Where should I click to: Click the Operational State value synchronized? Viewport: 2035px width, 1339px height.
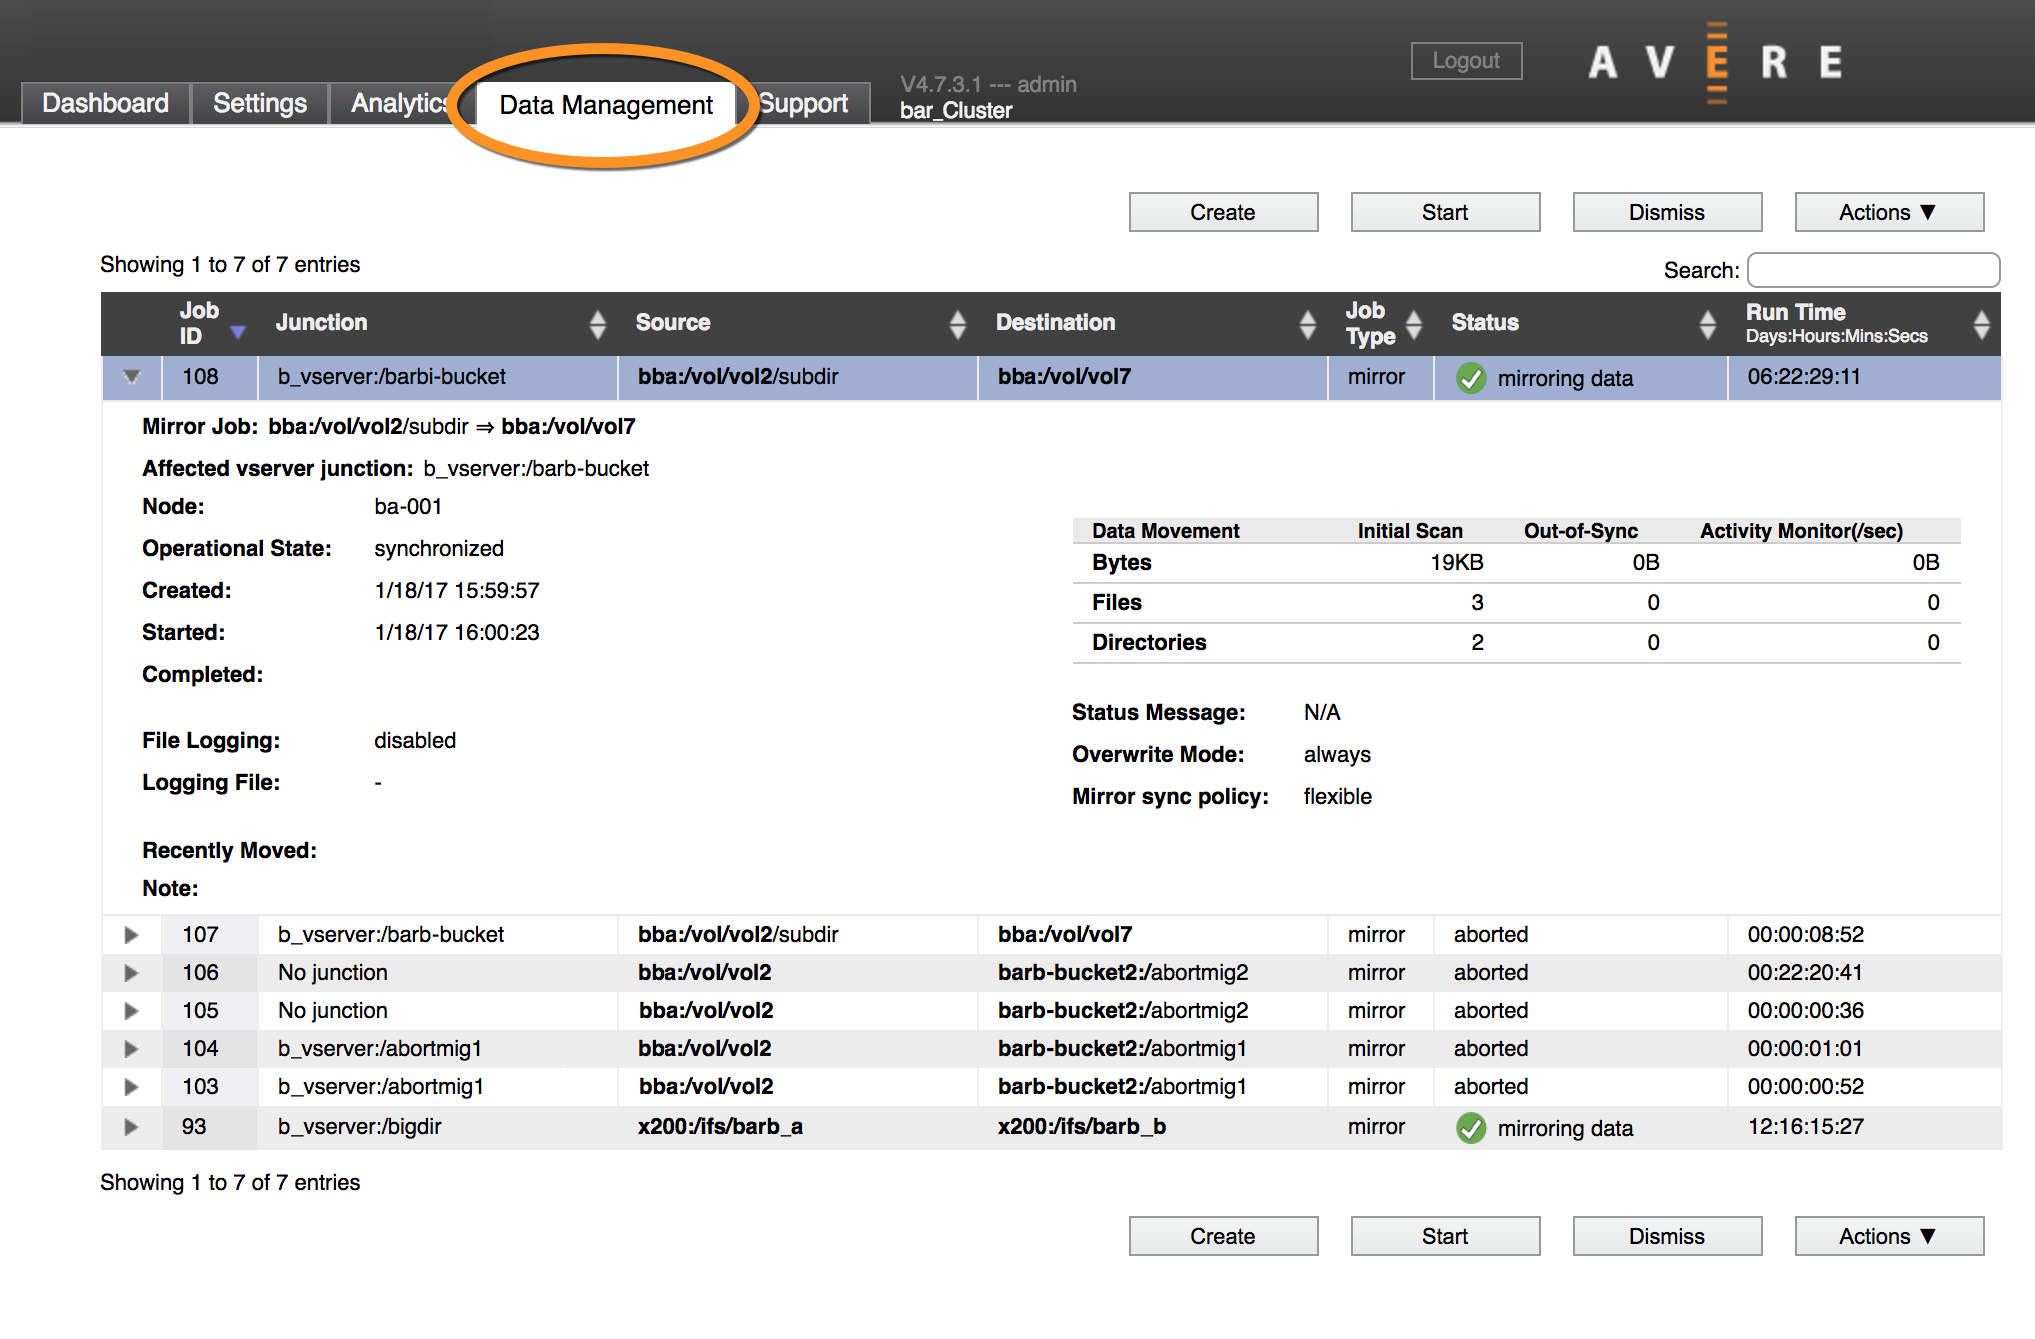(x=439, y=548)
